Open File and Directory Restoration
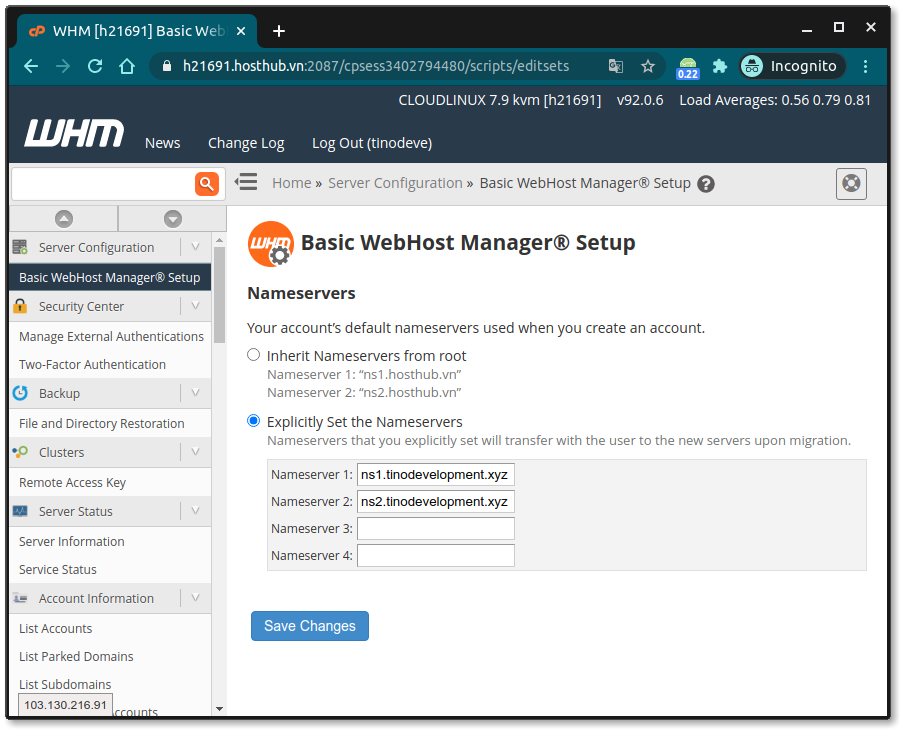The image size is (900, 729). (102, 424)
